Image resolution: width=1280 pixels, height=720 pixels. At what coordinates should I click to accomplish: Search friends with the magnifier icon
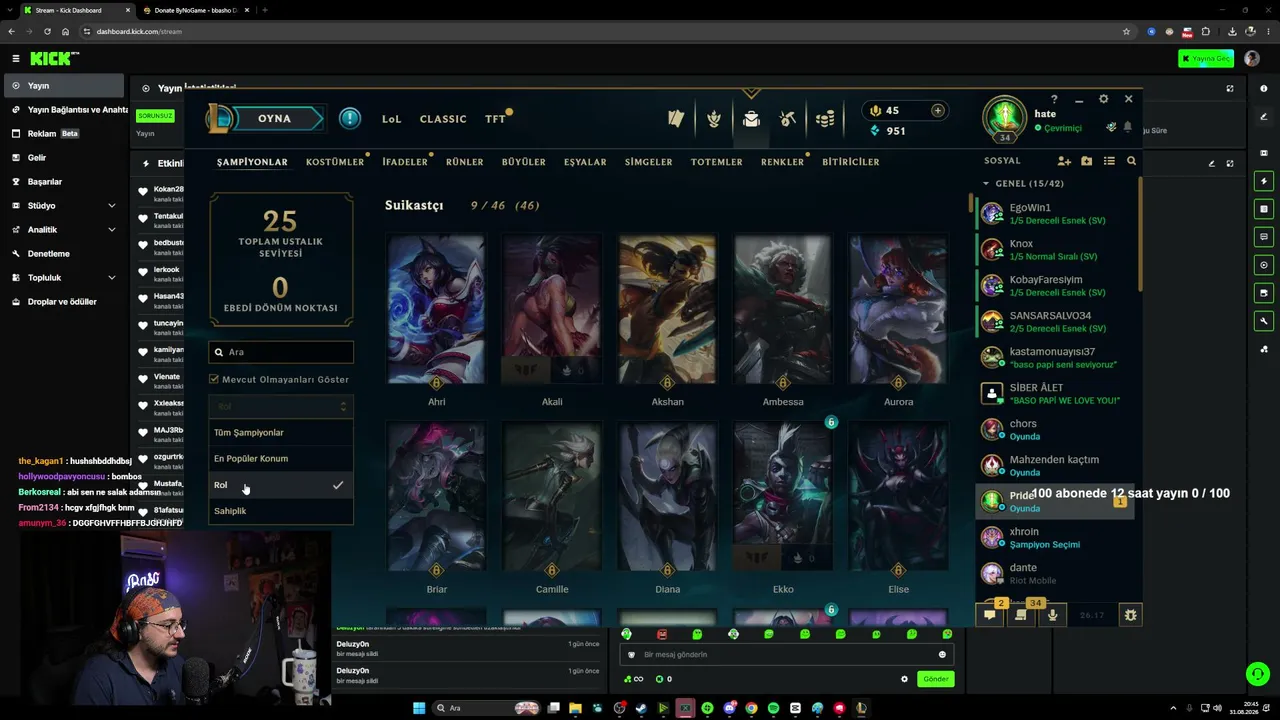[1131, 161]
